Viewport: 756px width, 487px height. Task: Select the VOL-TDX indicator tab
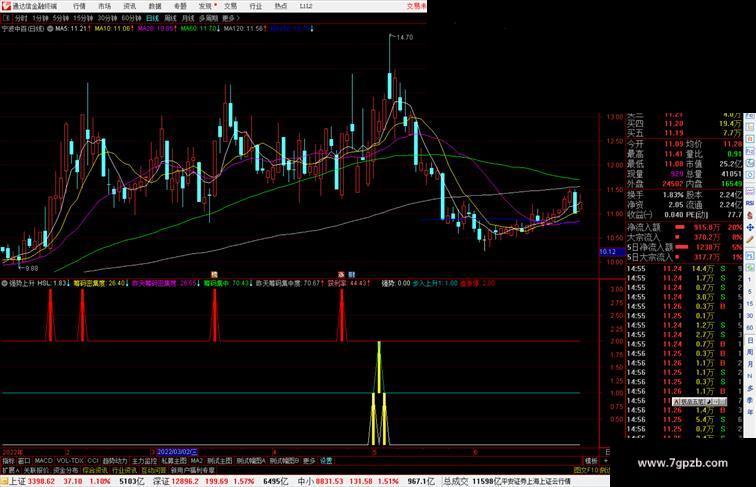point(70,461)
